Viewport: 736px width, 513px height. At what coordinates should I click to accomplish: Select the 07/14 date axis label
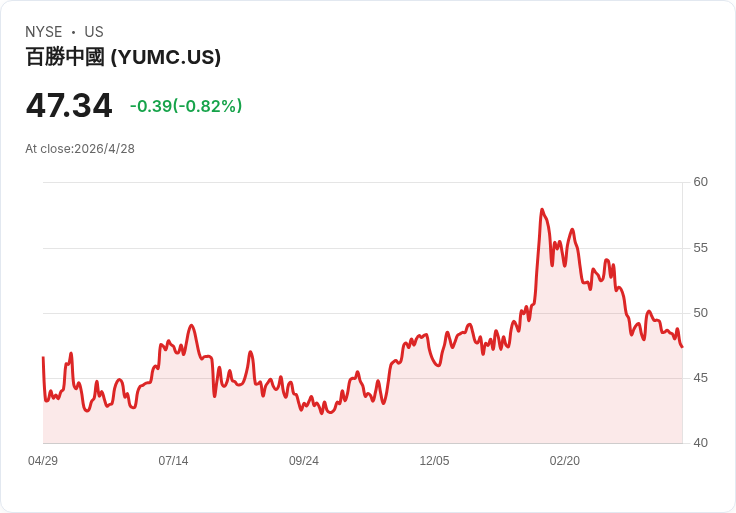click(173, 461)
